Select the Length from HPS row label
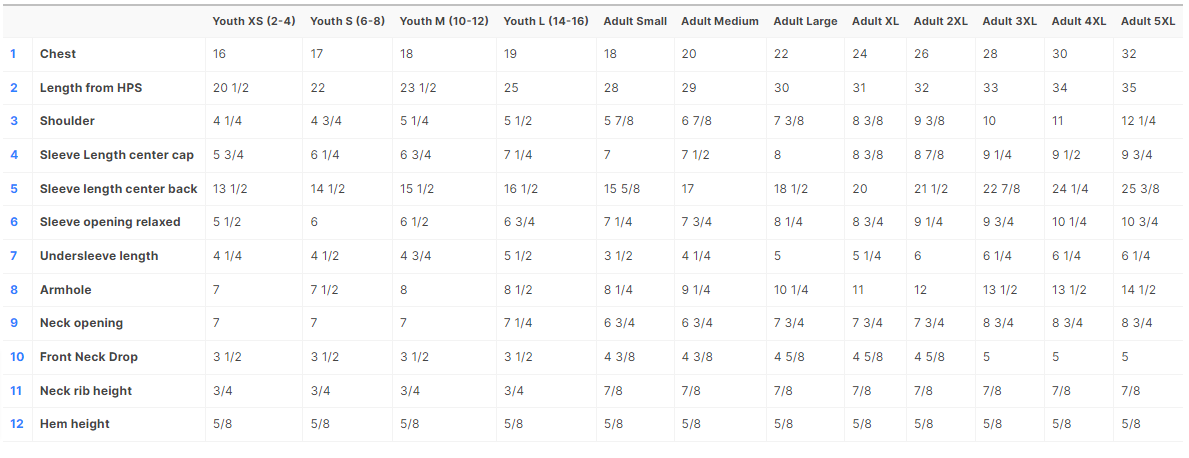 pyautogui.click(x=91, y=88)
